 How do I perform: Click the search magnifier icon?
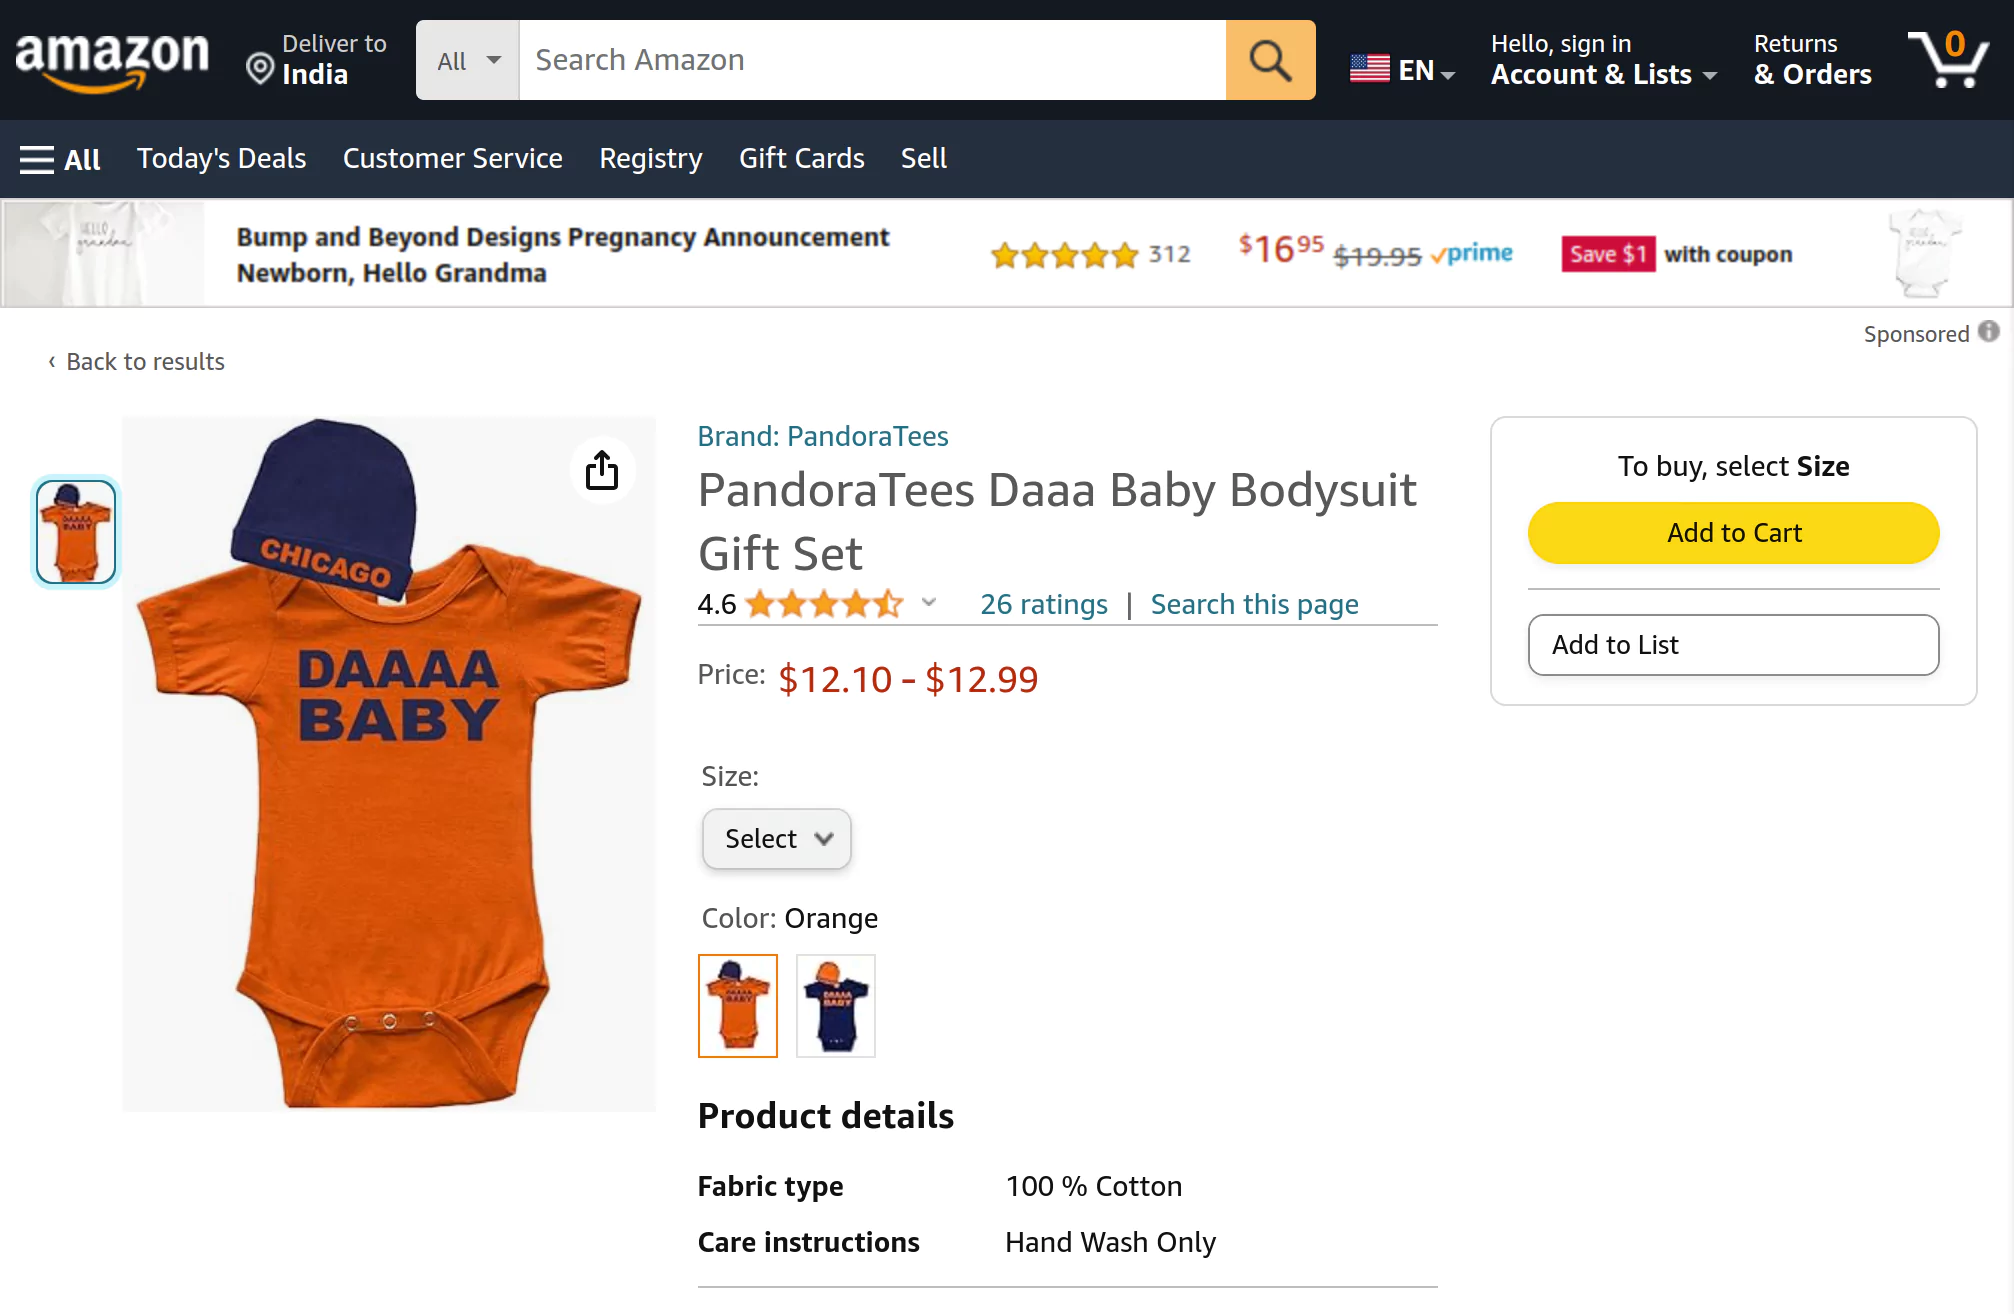(1269, 59)
